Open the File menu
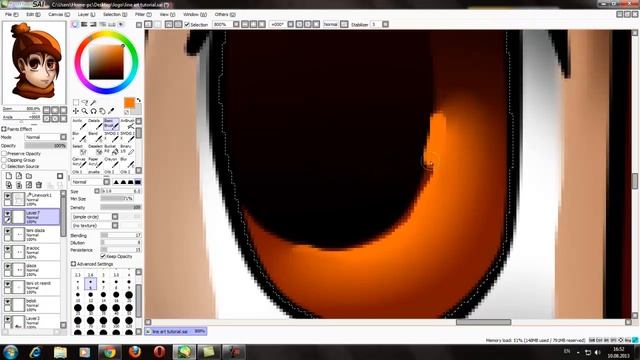The width and height of the screenshot is (640, 360). (x=11, y=14)
